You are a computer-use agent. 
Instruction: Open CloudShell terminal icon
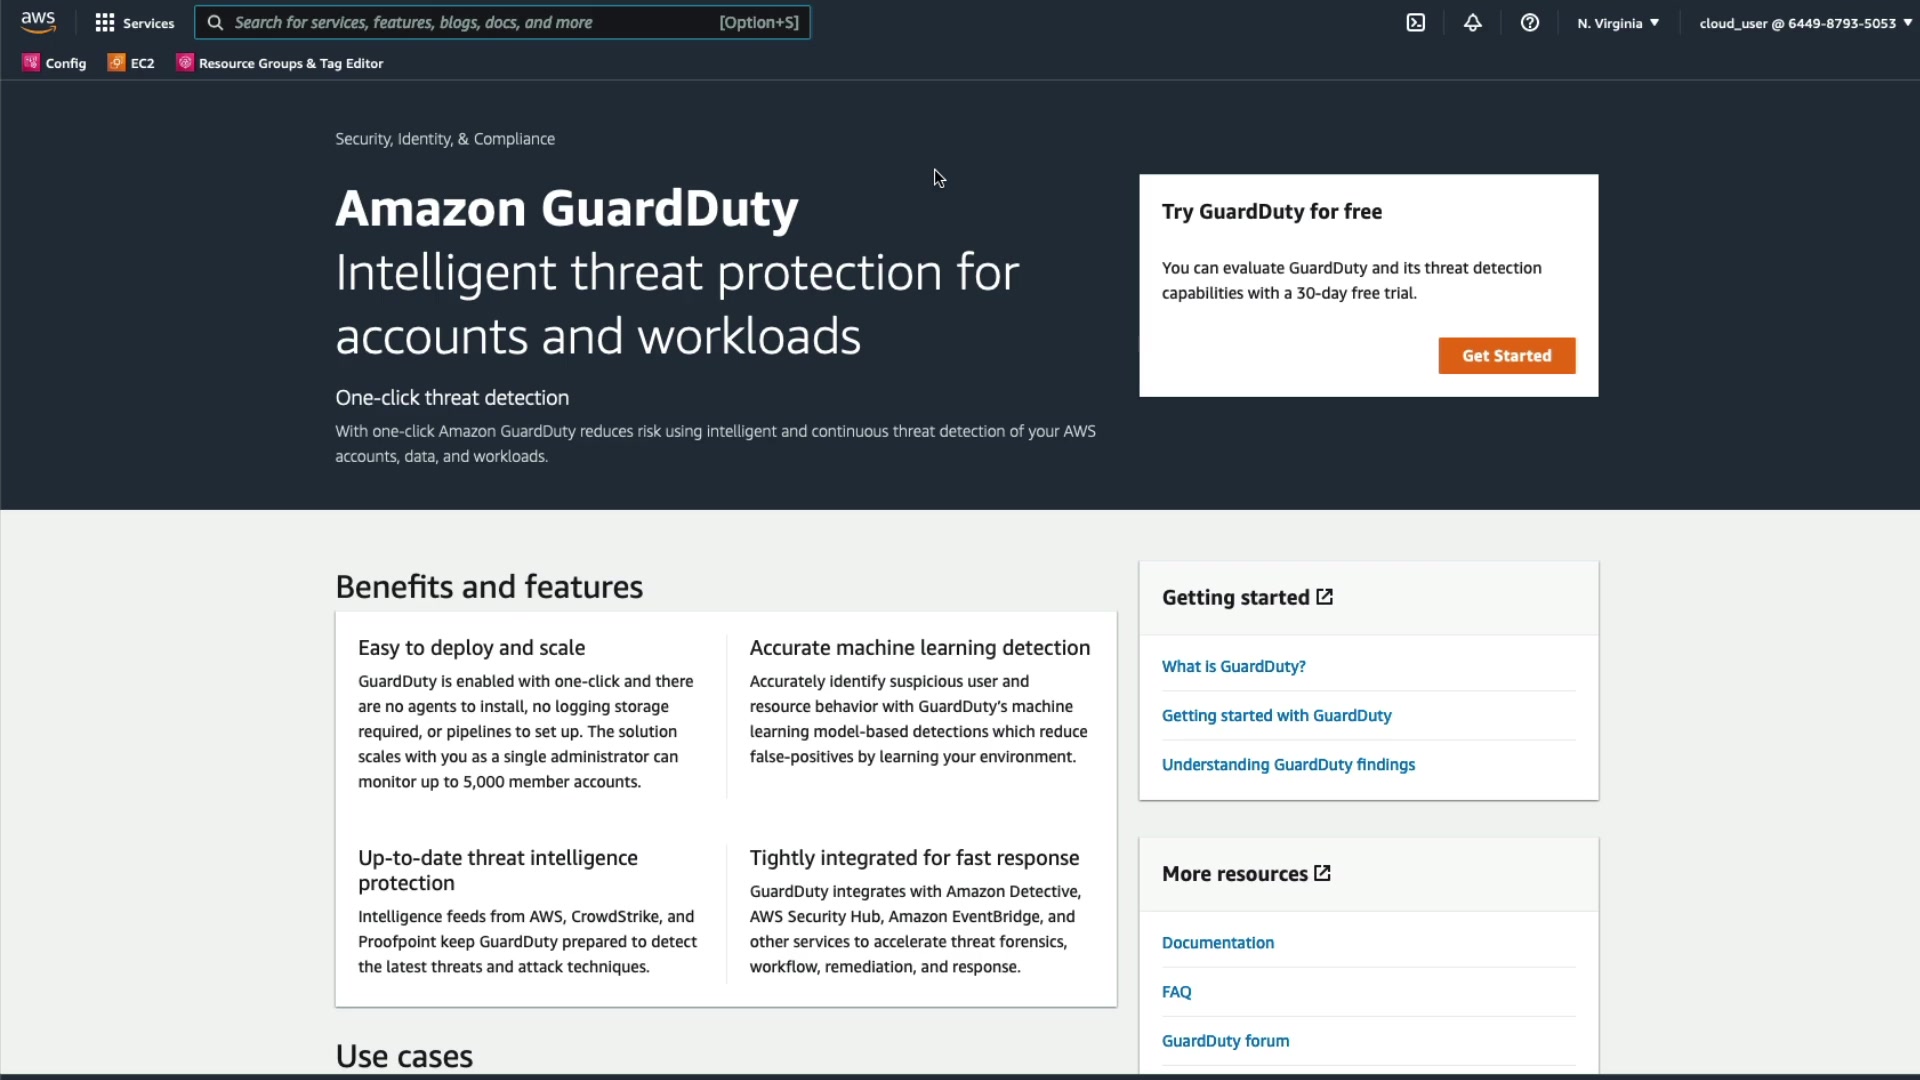click(1415, 22)
